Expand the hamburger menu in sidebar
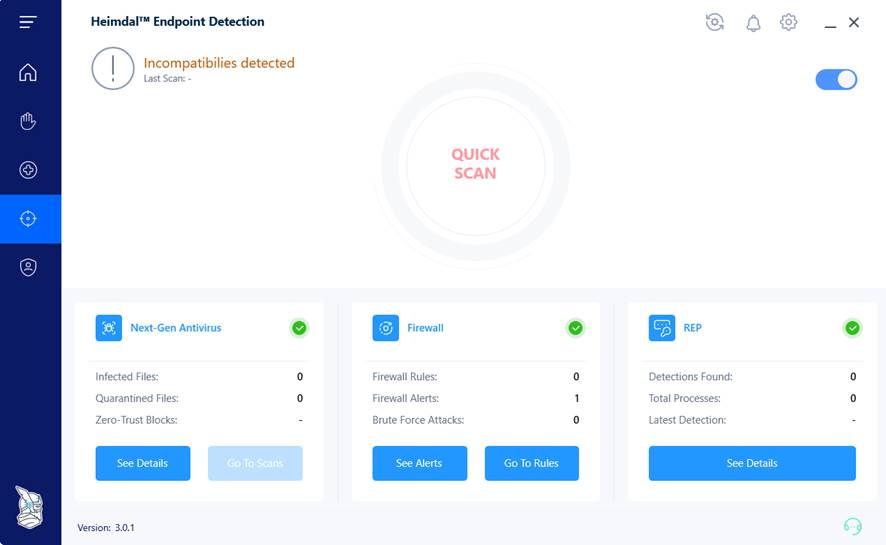The height and width of the screenshot is (545, 886). click(28, 22)
